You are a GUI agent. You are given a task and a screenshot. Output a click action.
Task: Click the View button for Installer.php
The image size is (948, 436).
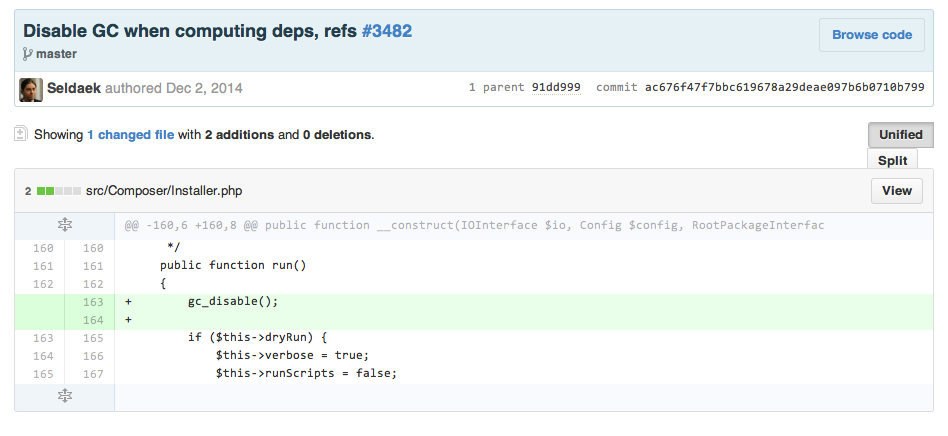(x=896, y=191)
